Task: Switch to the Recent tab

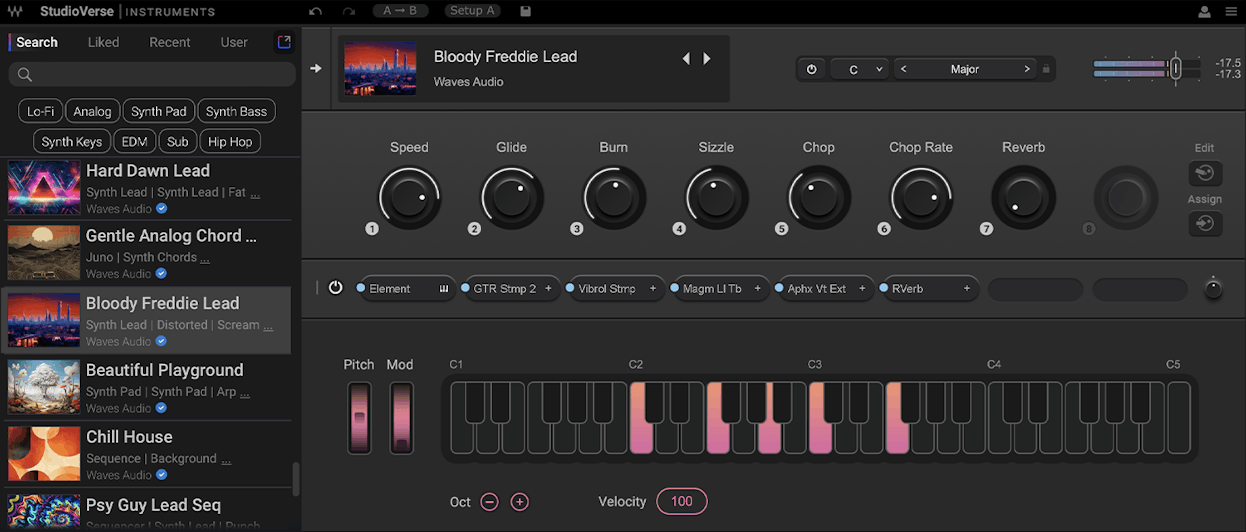Action: pos(170,42)
